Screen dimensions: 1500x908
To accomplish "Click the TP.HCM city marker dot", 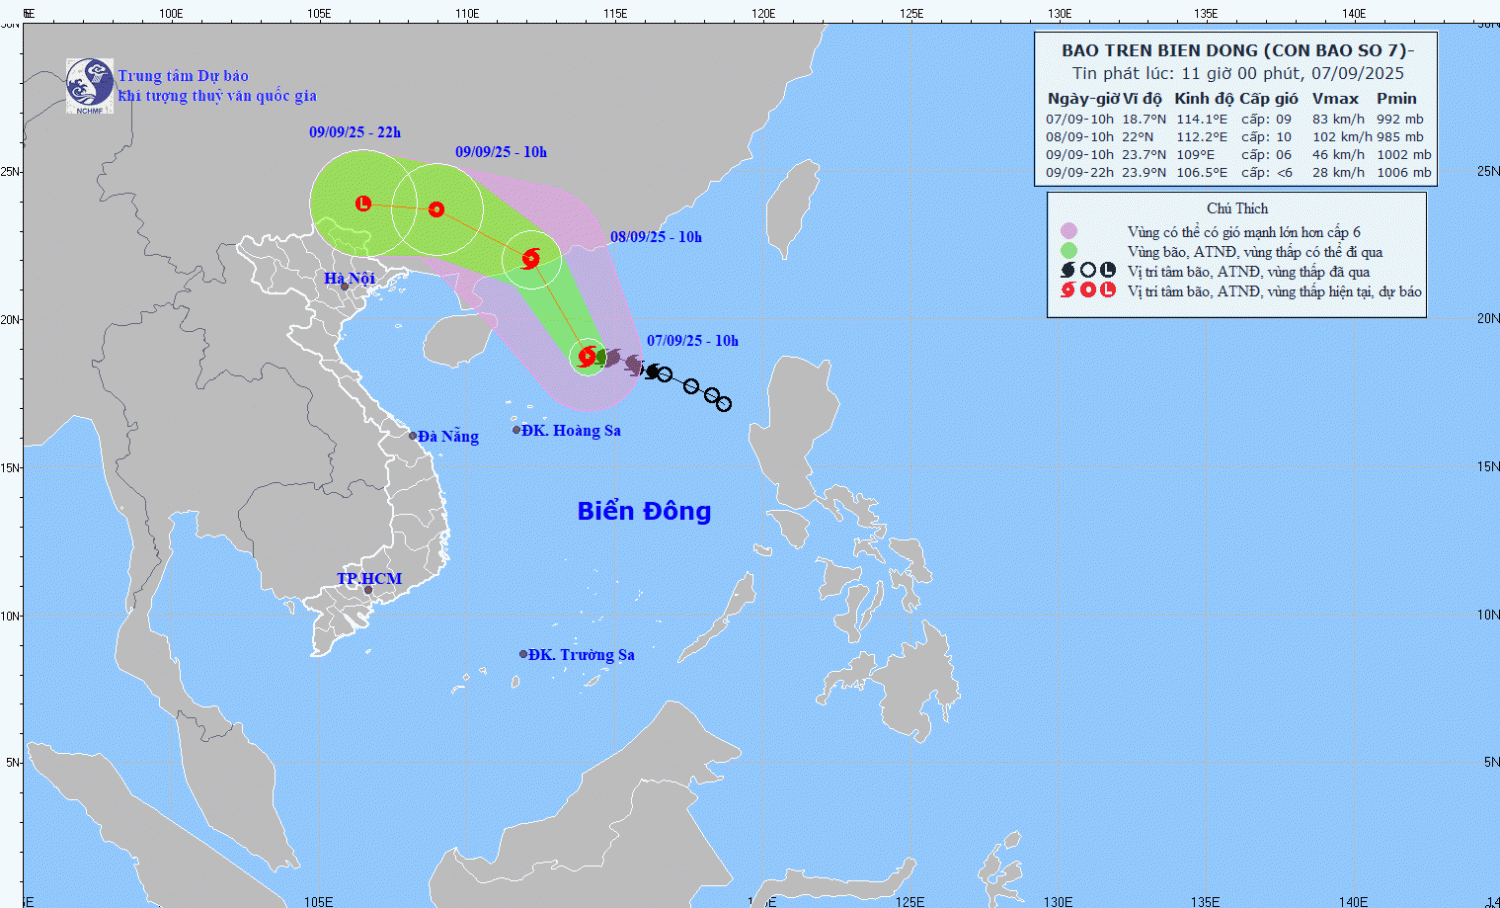I will tap(368, 590).
